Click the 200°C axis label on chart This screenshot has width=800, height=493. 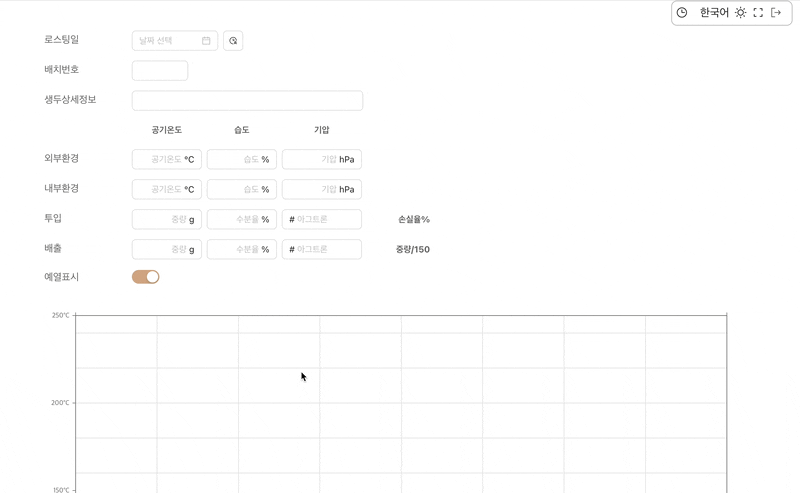coord(60,403)
